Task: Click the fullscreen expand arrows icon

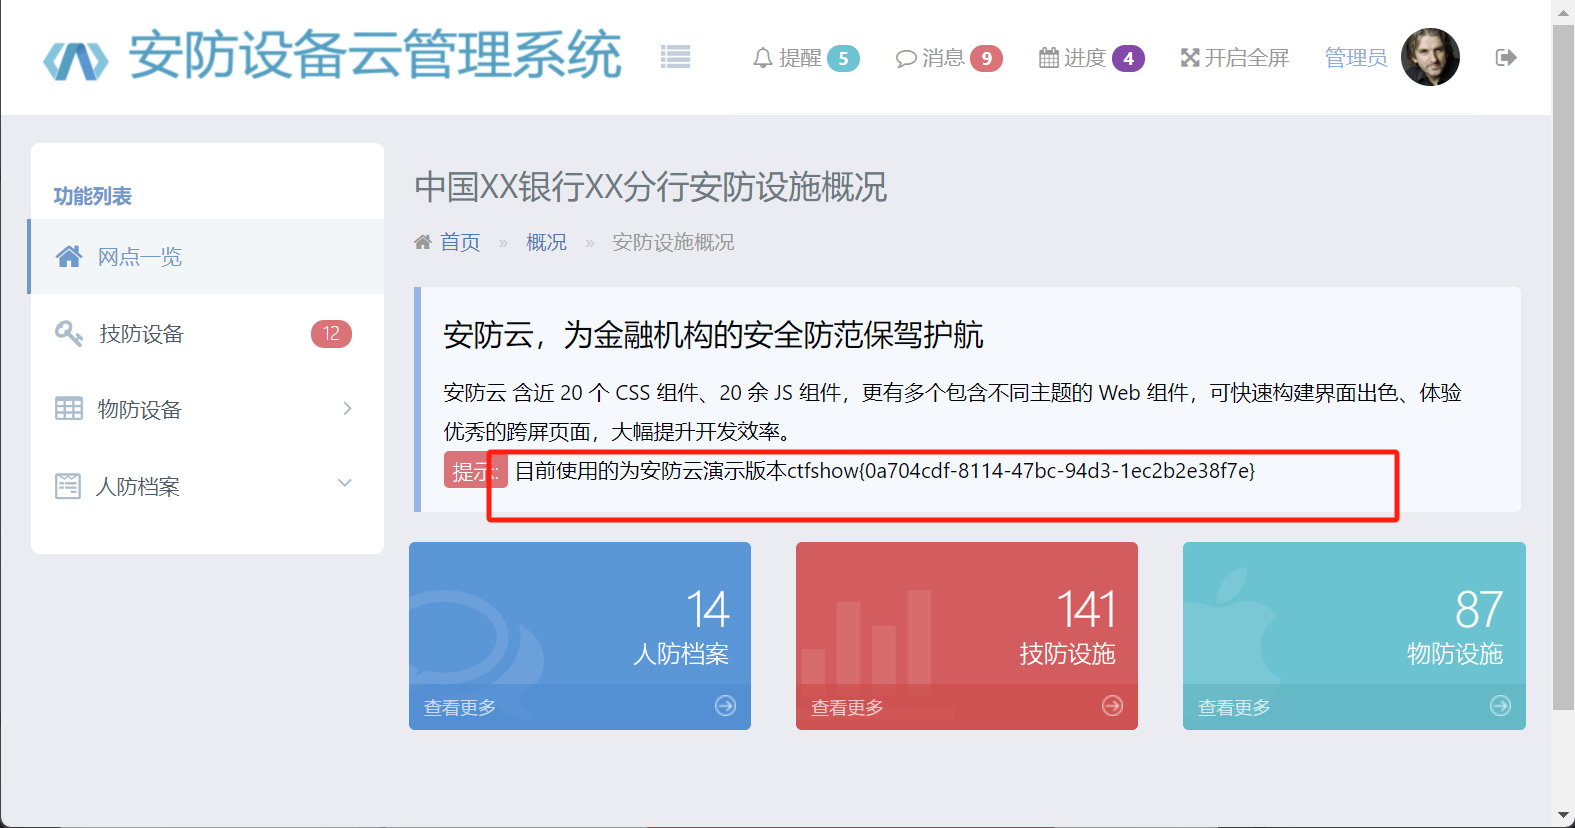Action: click(x=1190, y=58)
